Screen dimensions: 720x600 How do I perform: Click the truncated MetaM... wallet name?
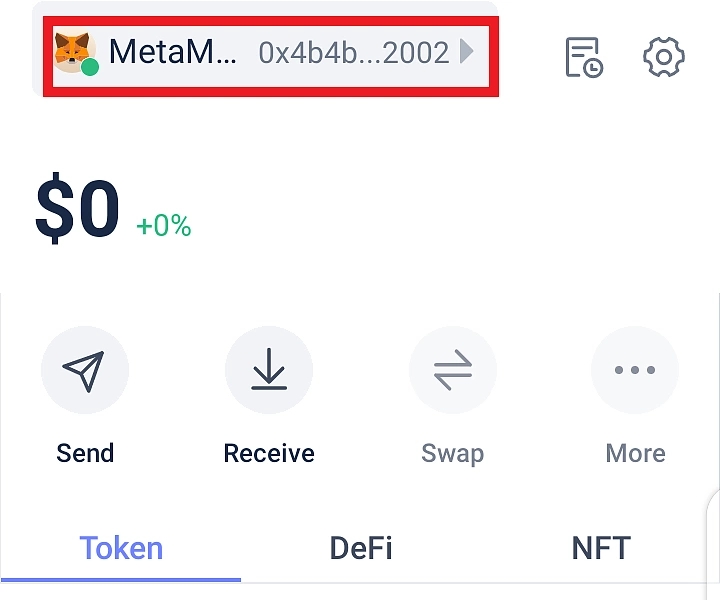point(173,52)
